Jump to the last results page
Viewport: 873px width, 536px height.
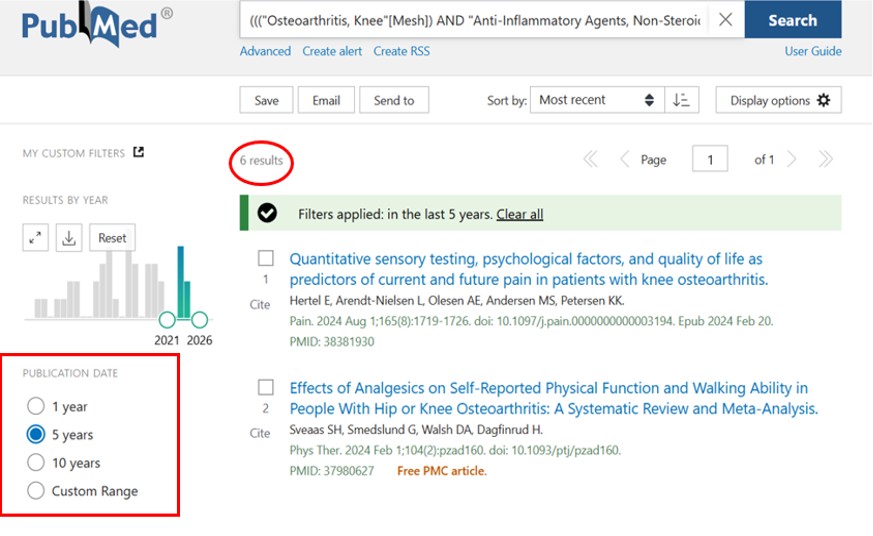pyautogui.click(x=825, y=160)
